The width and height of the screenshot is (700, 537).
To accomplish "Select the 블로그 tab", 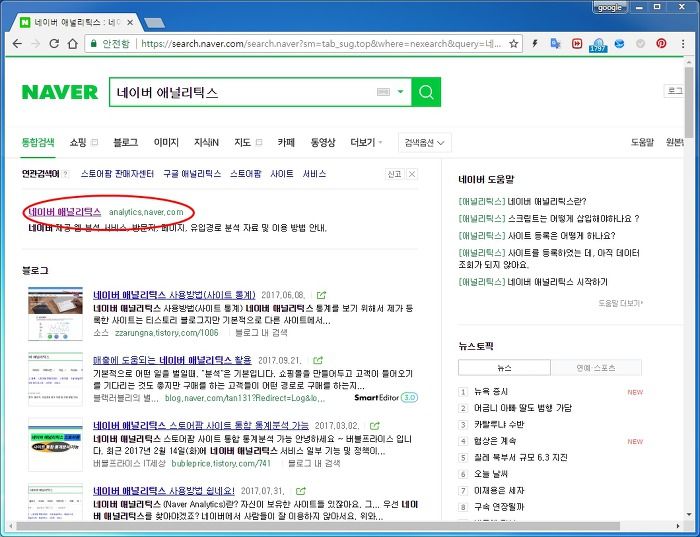I will click(125, 142).
